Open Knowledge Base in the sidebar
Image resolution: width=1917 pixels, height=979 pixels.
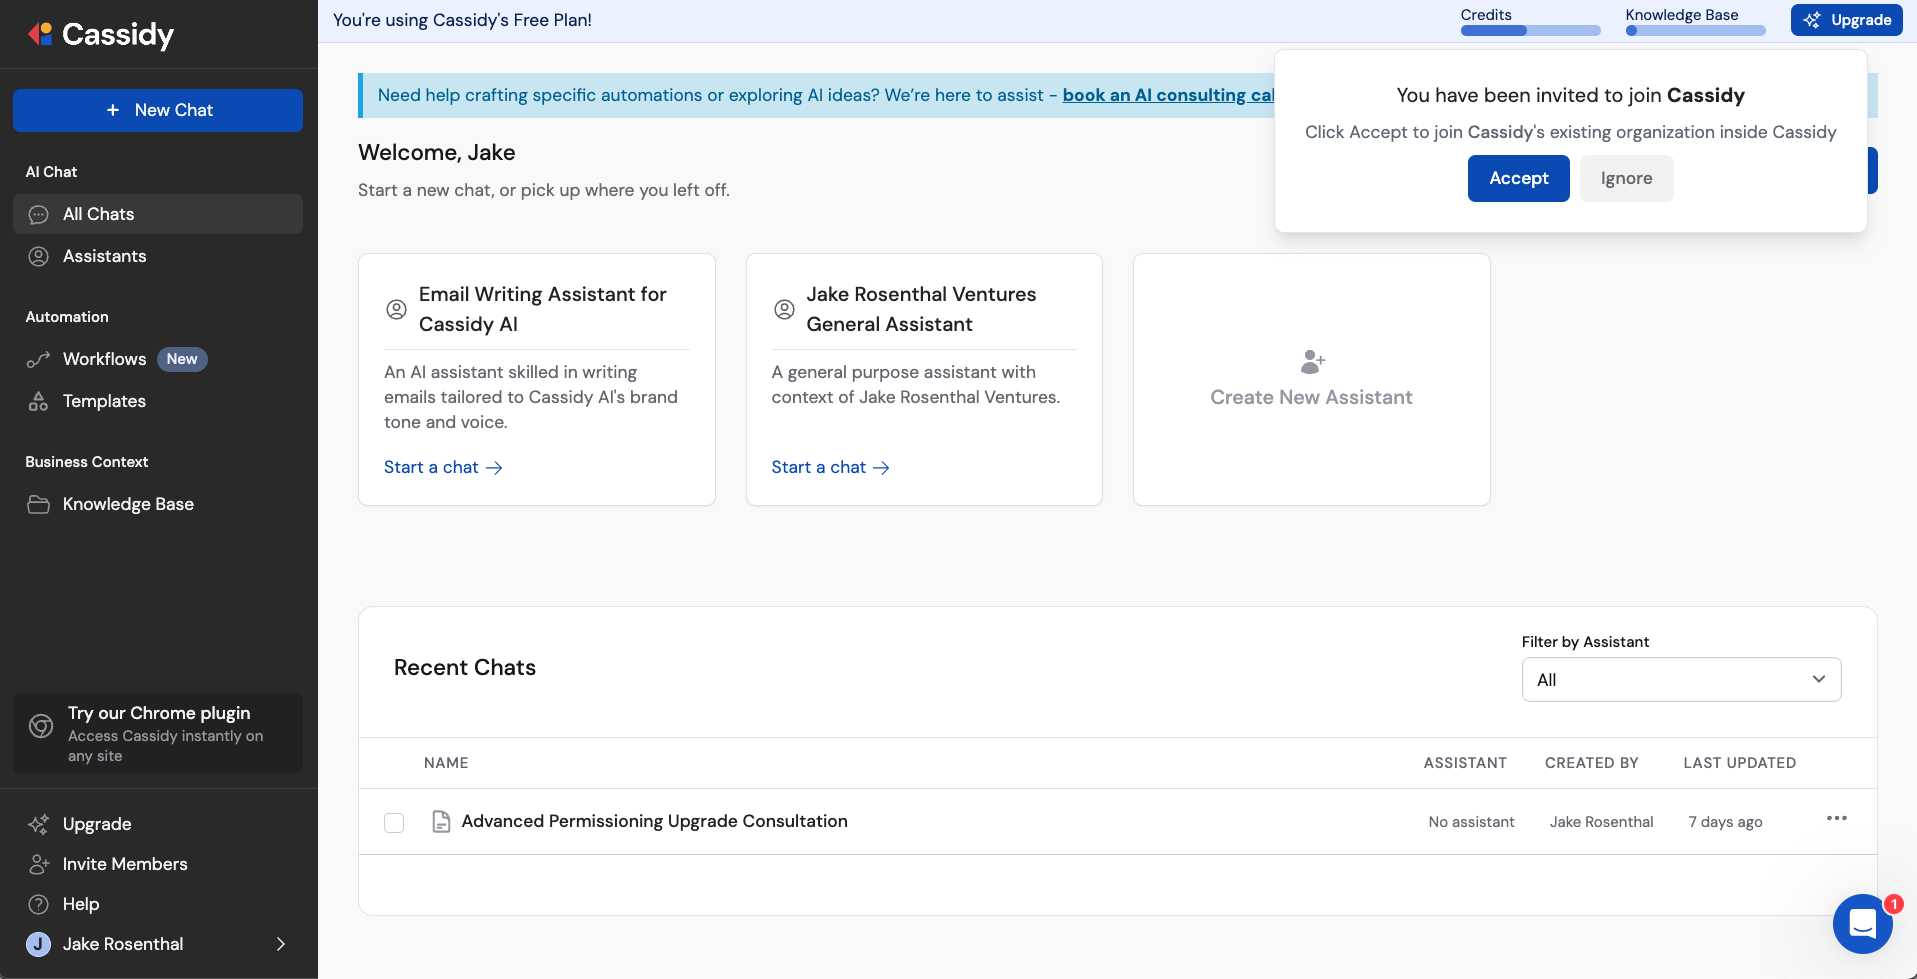pyautogui.click(x=158, y=505)
